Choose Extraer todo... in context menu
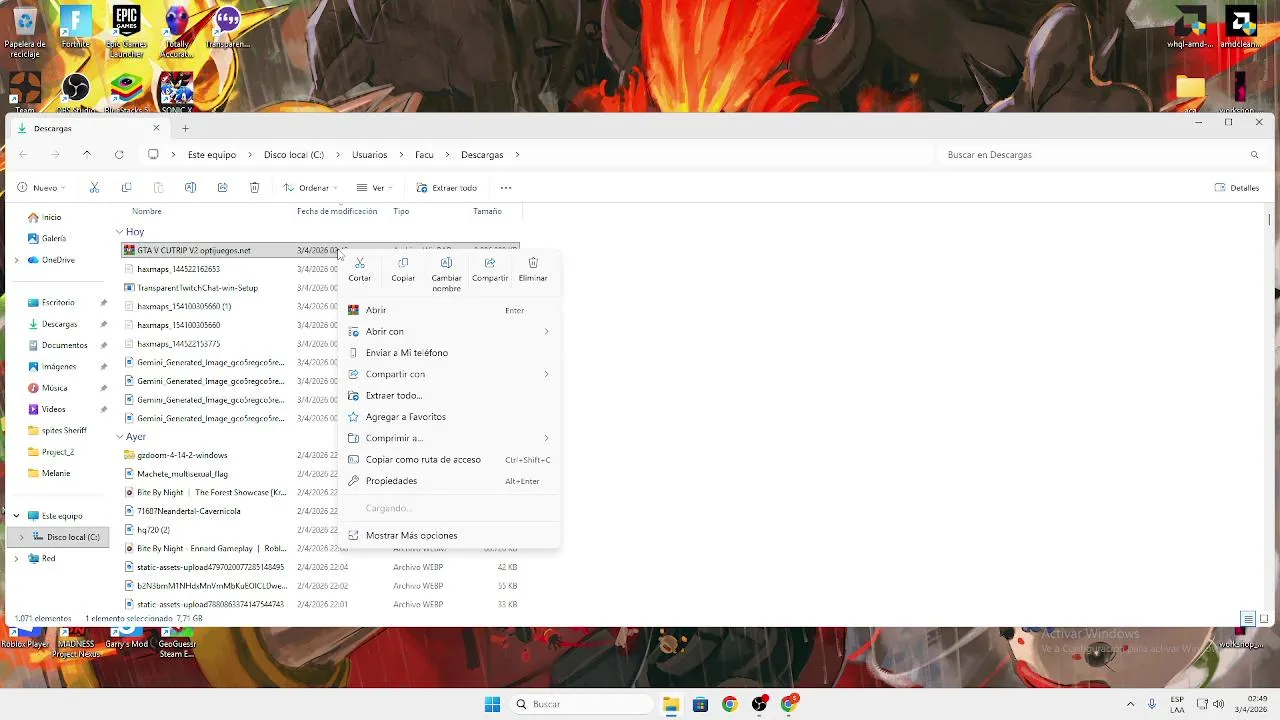 pyautogui.click(x=449, y=395)
